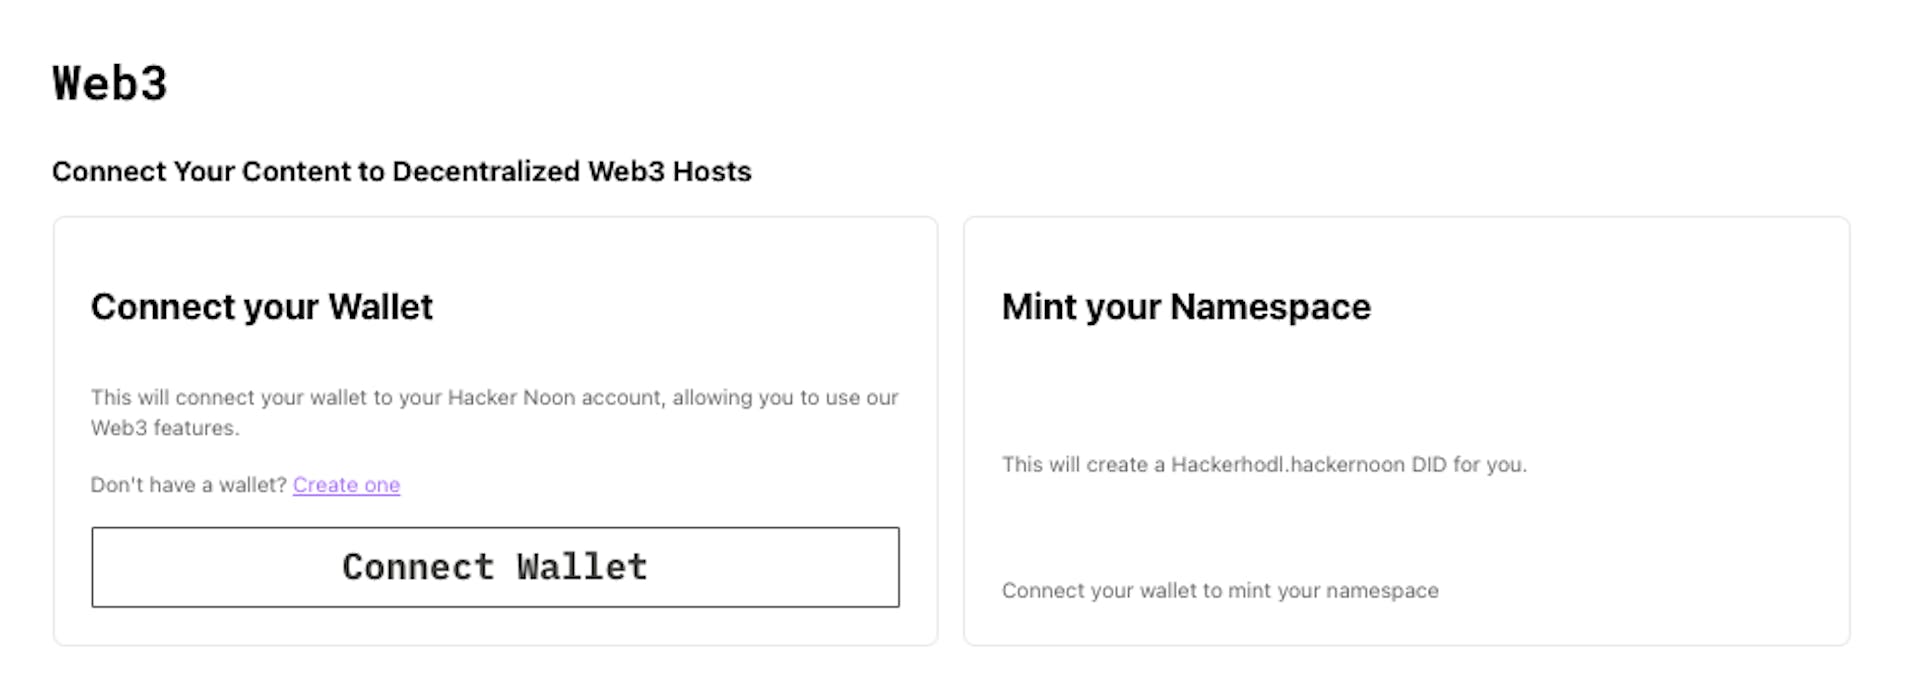Open the 'Create one' wallet link
Screen dimensions: 1920x675
pos(346,485)
